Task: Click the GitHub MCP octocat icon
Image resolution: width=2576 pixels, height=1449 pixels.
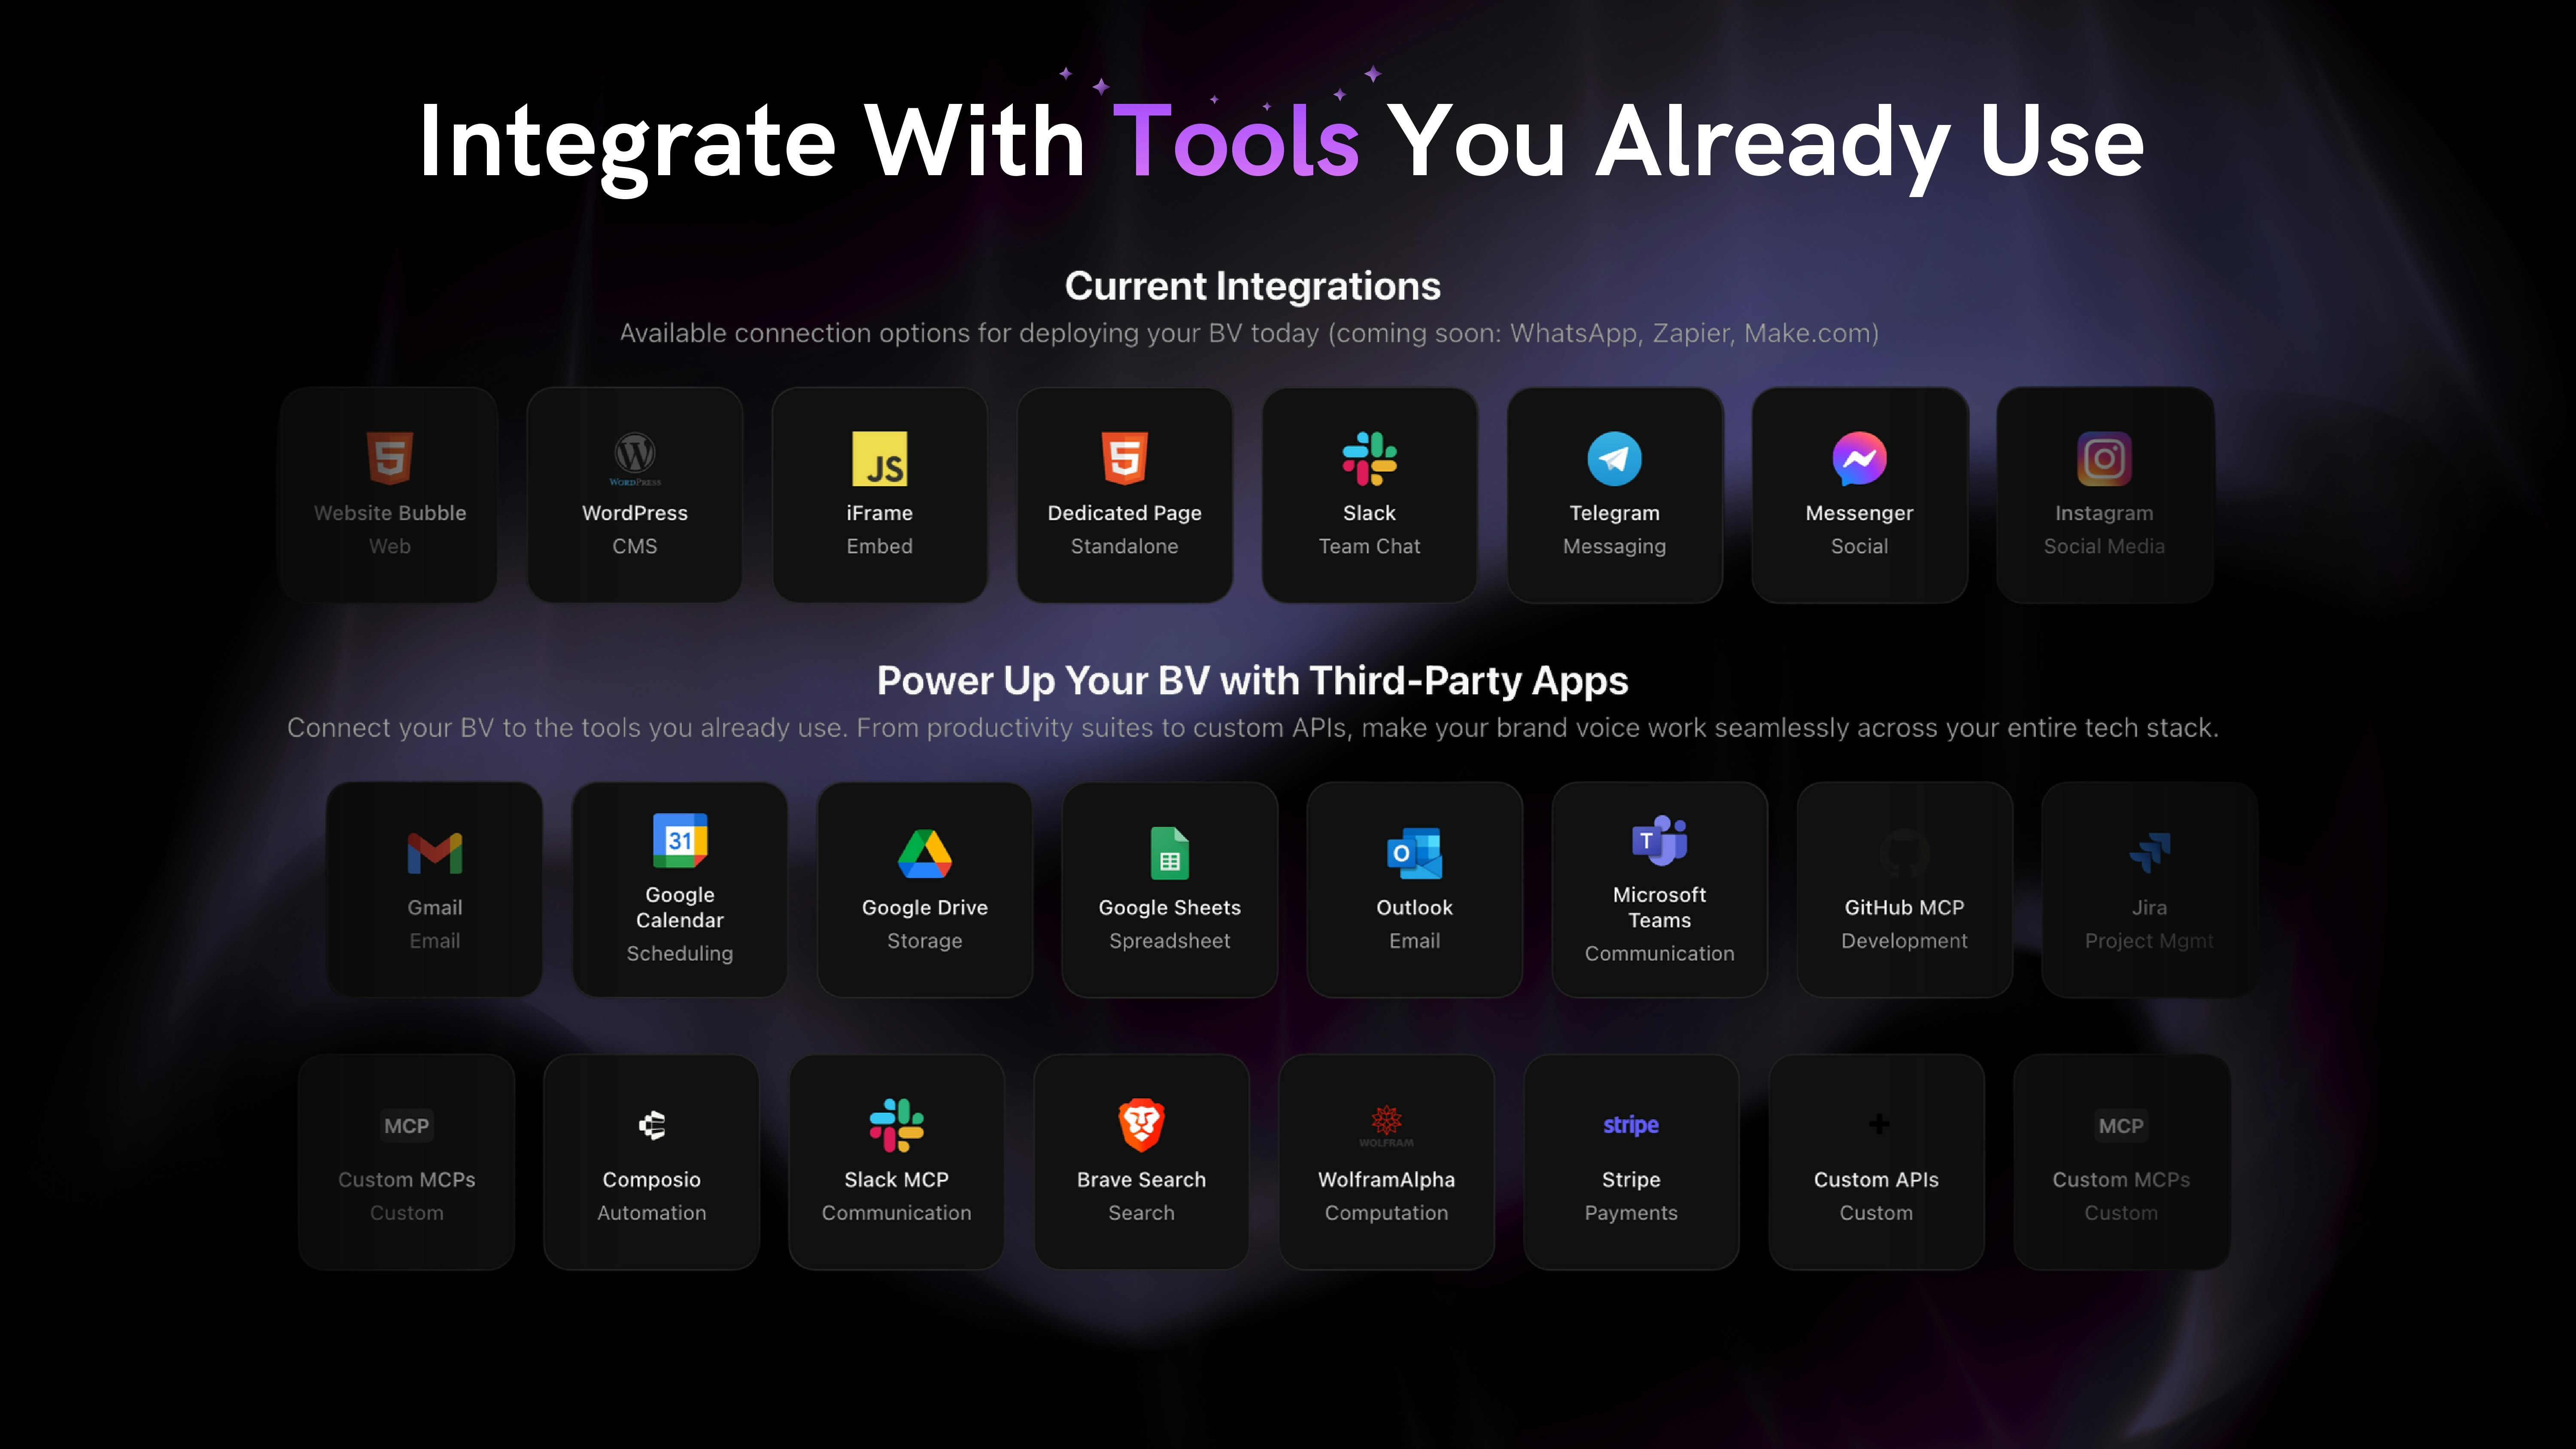Action: pyautogui.click(x=1905, y=853)
